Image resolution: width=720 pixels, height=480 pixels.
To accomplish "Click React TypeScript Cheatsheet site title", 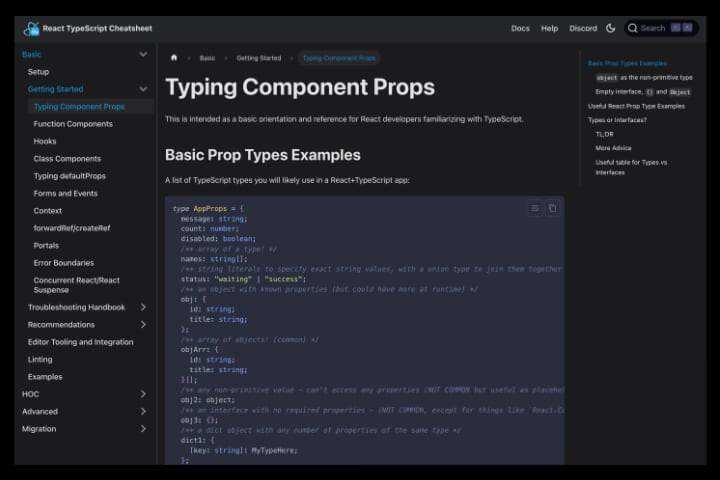I will 97,28.
